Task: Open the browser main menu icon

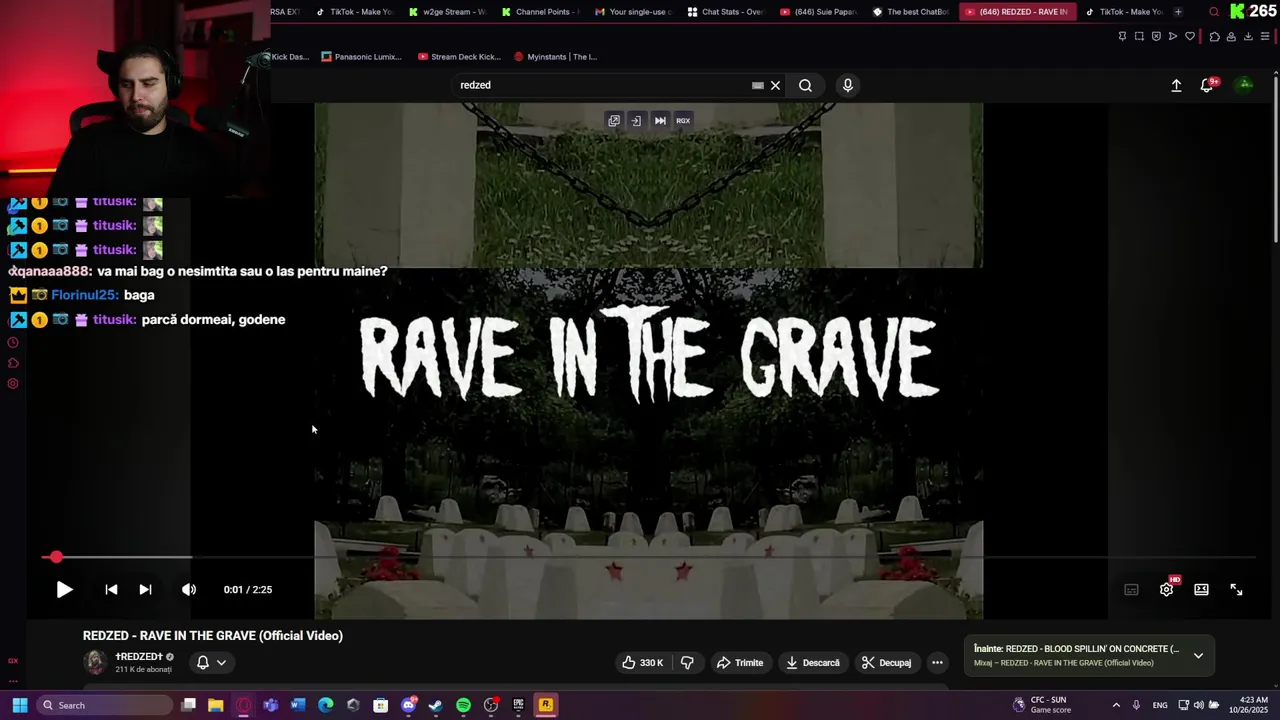Action: click(x=1265, y=37)
